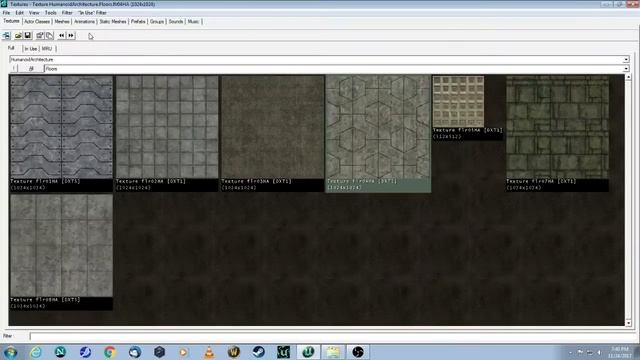The image size is (640, 360).
Task: Open the media player orange play icon
Action: pyautogui.click(x=183, y=352)
